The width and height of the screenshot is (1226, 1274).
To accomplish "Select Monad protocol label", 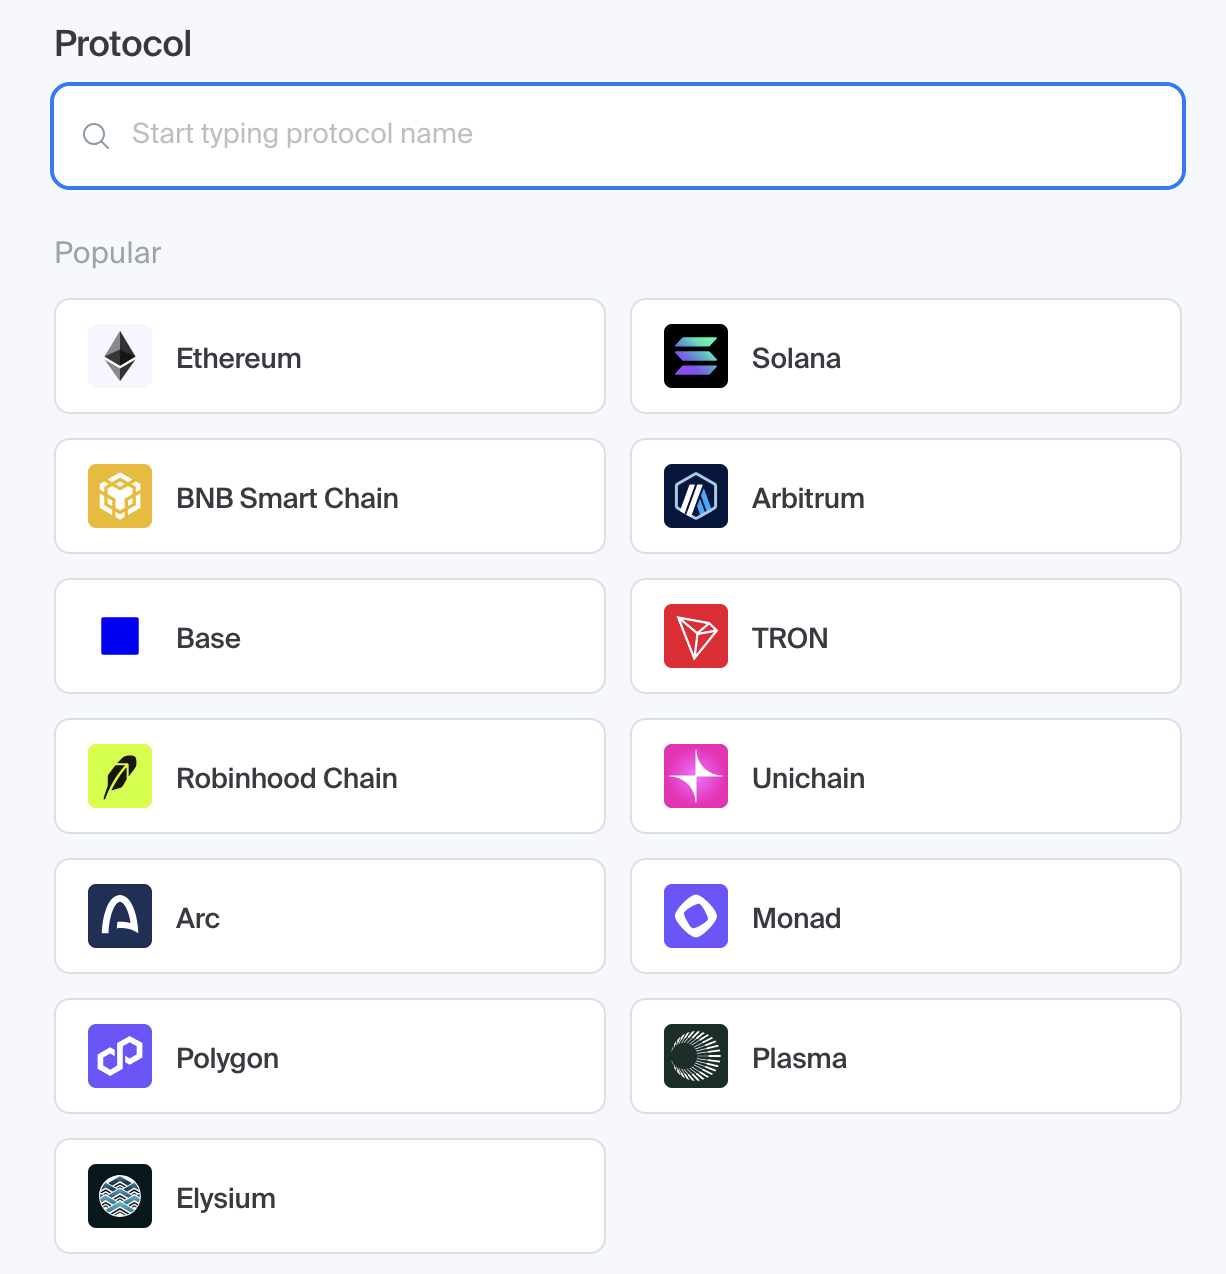I will click(796, 918).
